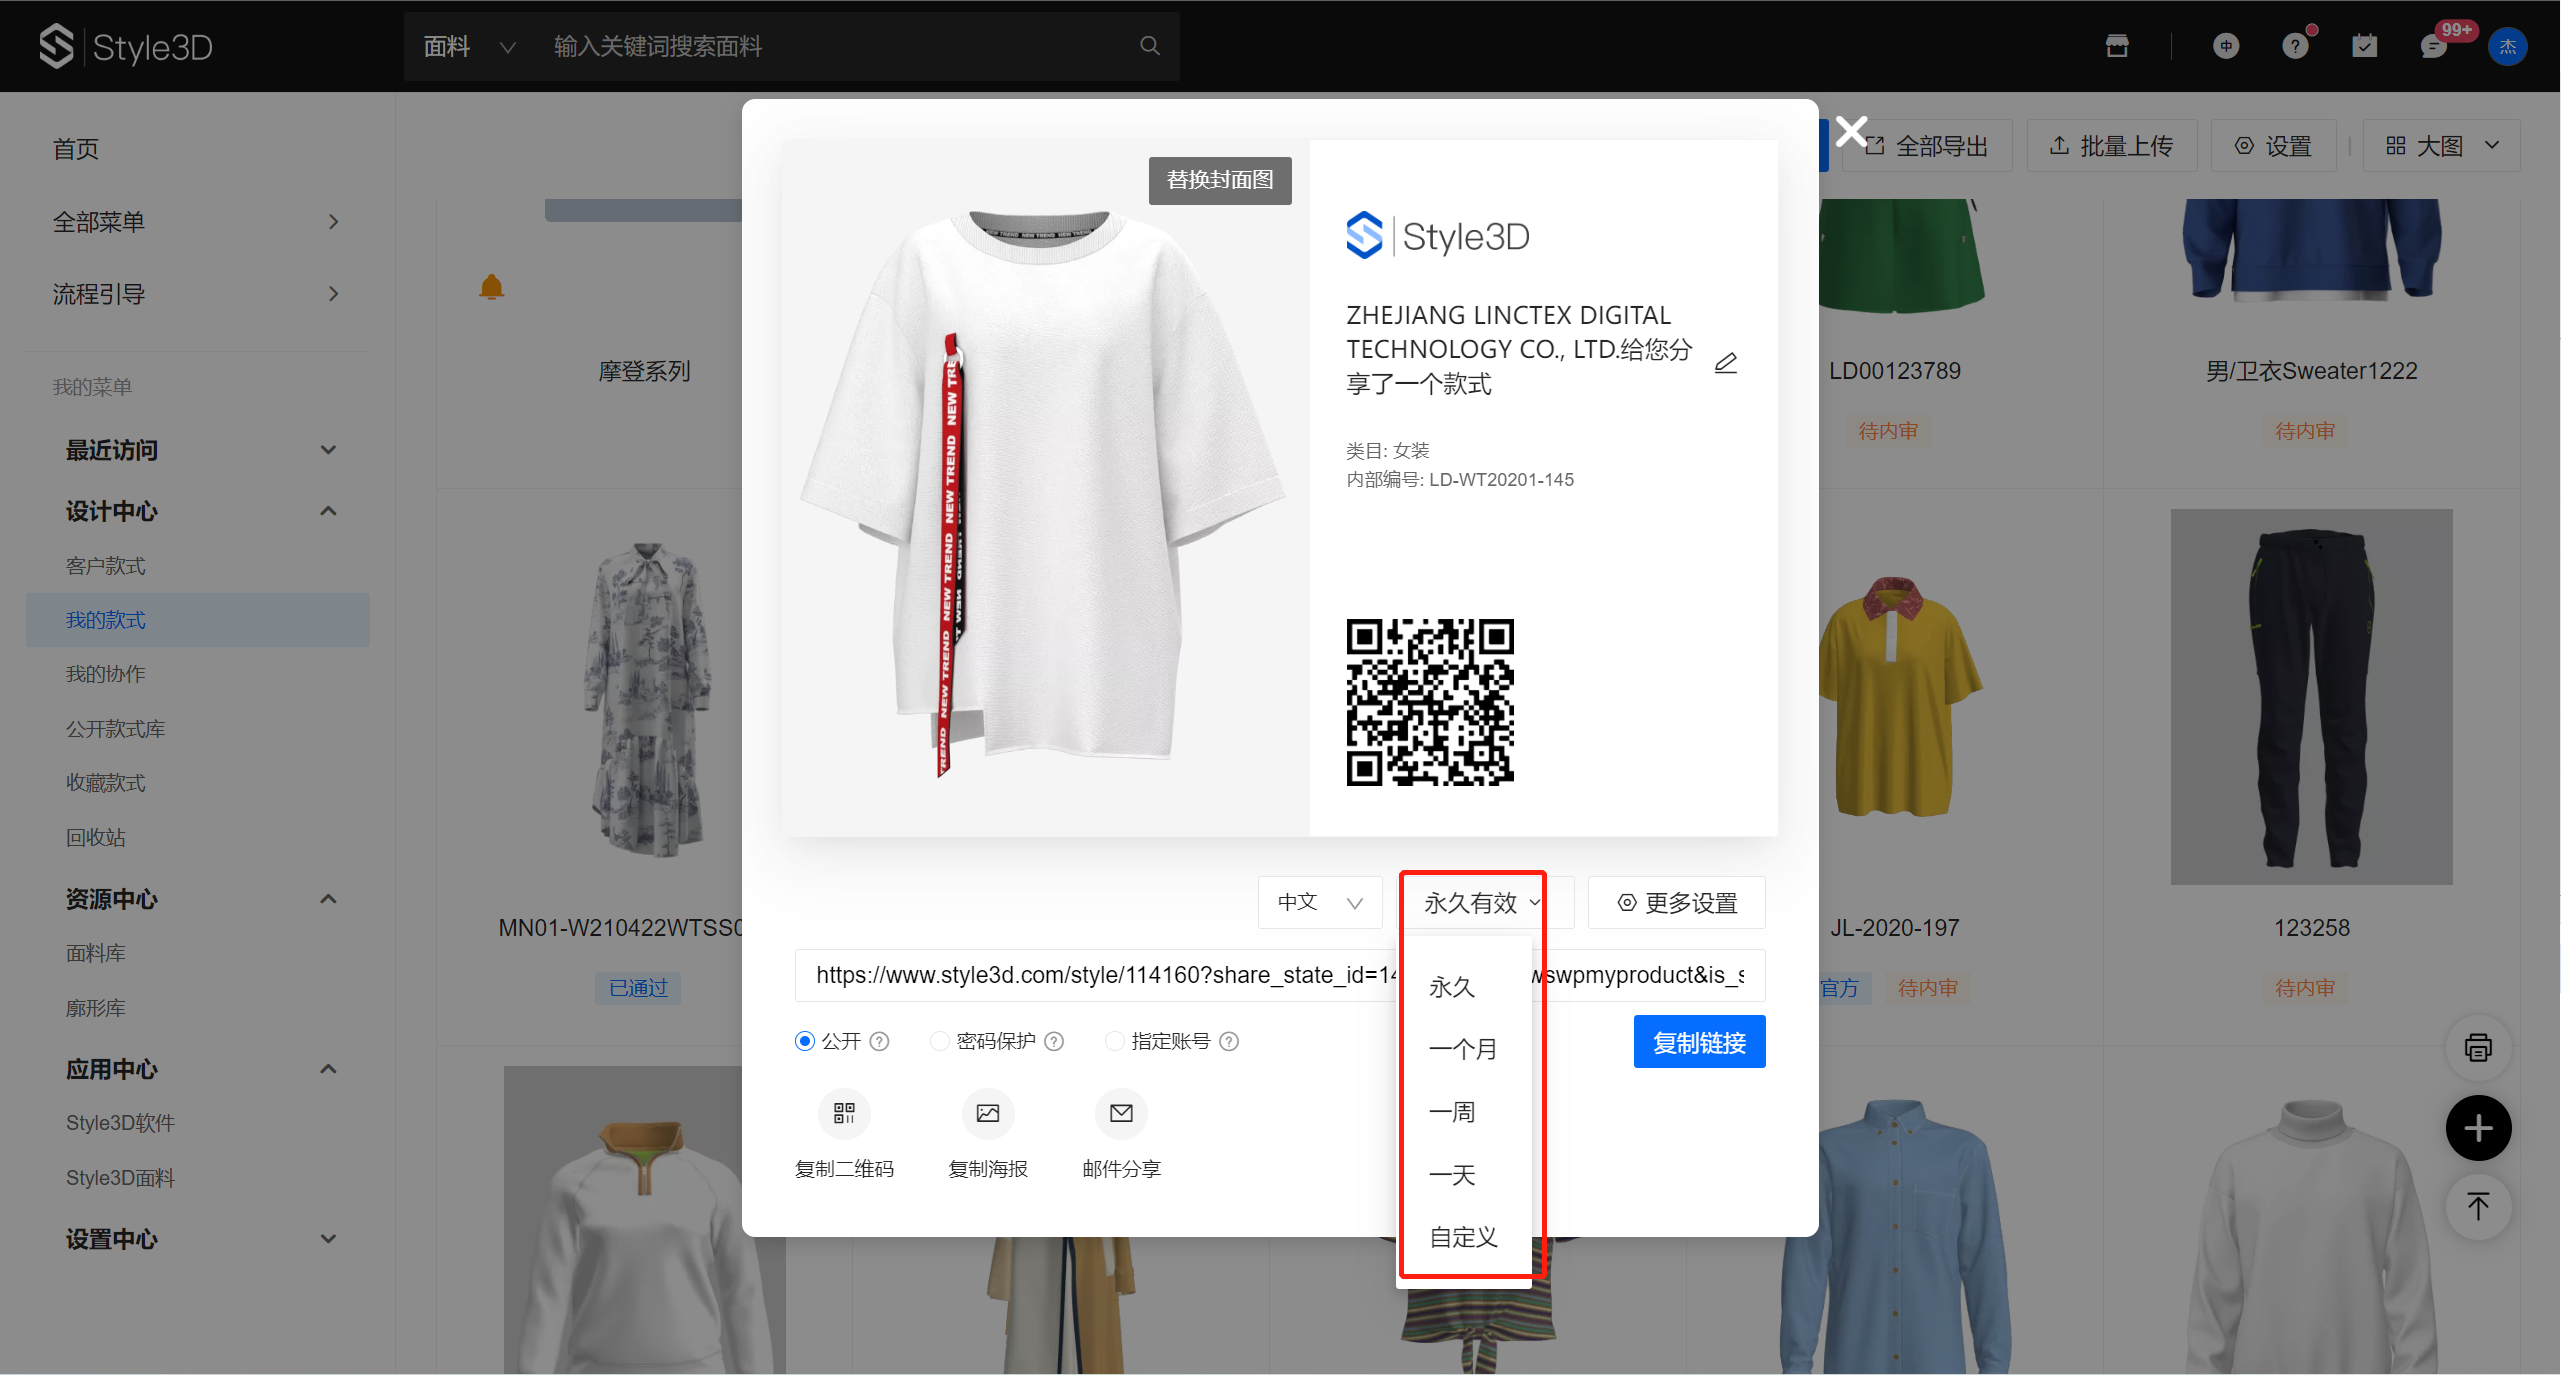This screenshot has width=2561, height=1375.
Task: Collapse the 资源中心 section
Action: (x=197, y=899)
